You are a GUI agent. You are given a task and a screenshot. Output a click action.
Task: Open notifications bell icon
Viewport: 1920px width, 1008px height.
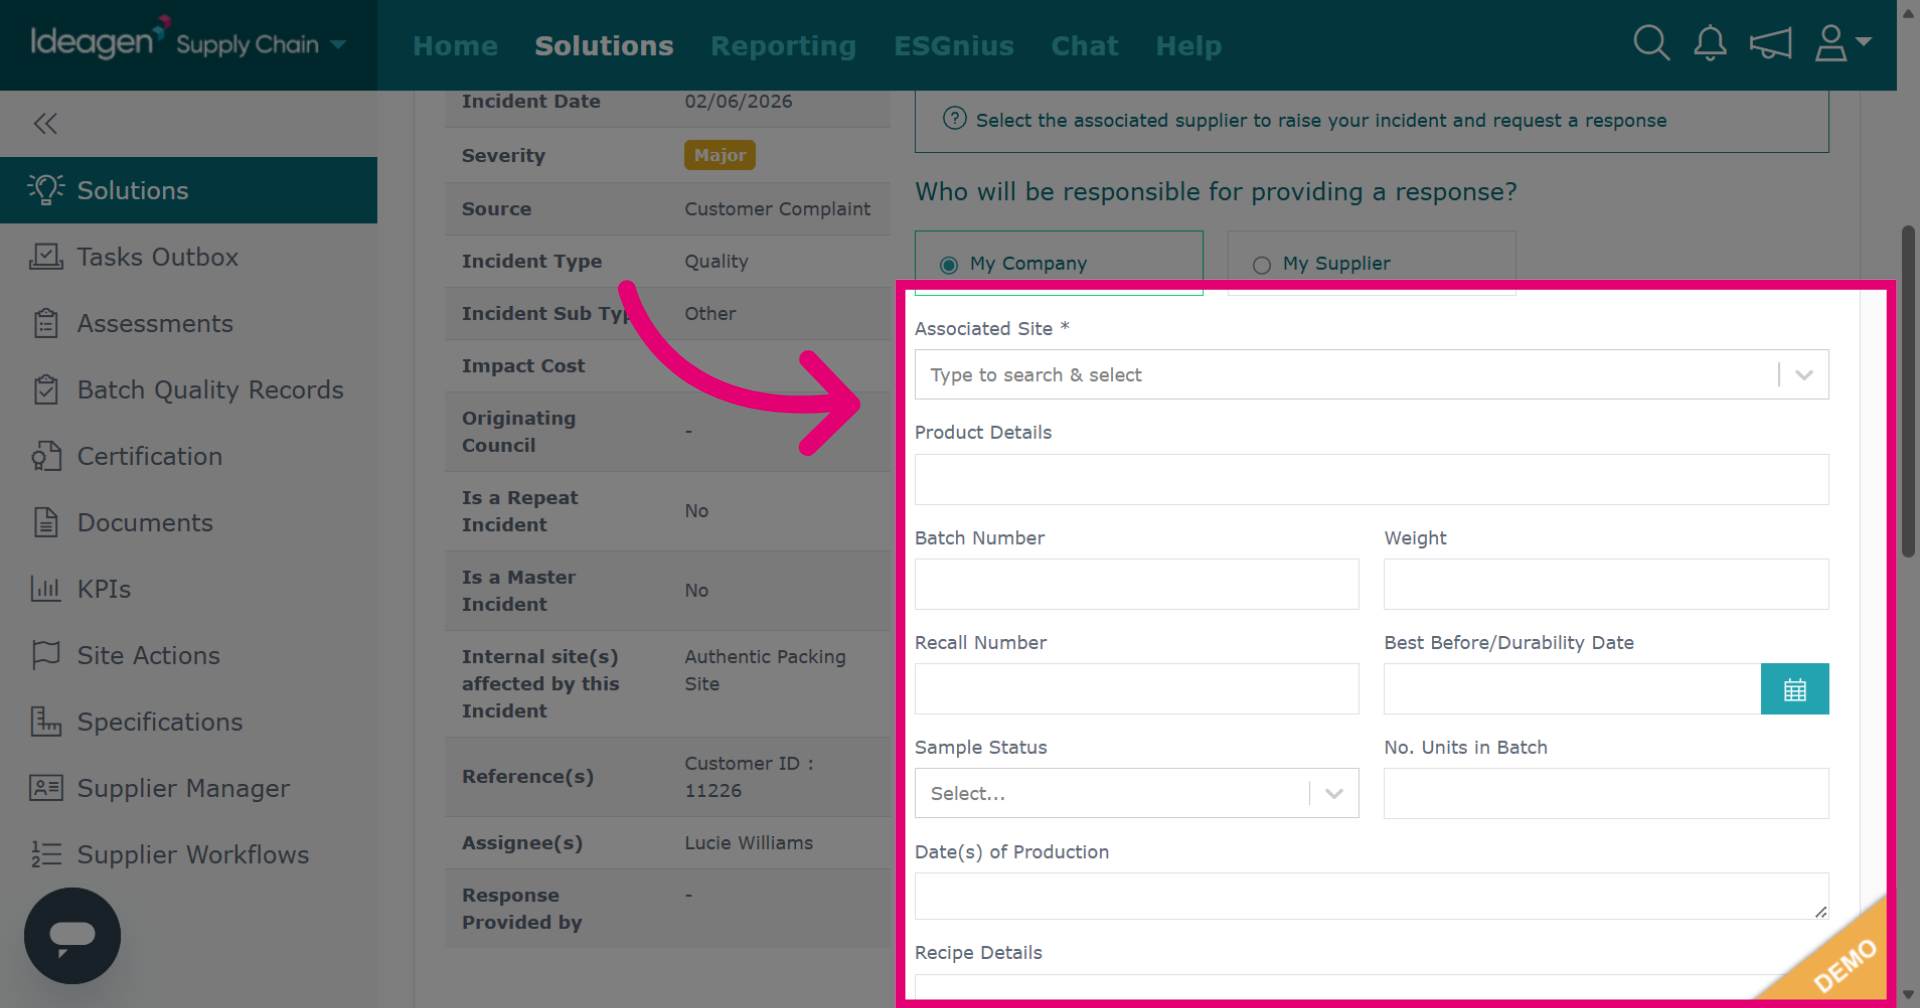point(1710,43)
